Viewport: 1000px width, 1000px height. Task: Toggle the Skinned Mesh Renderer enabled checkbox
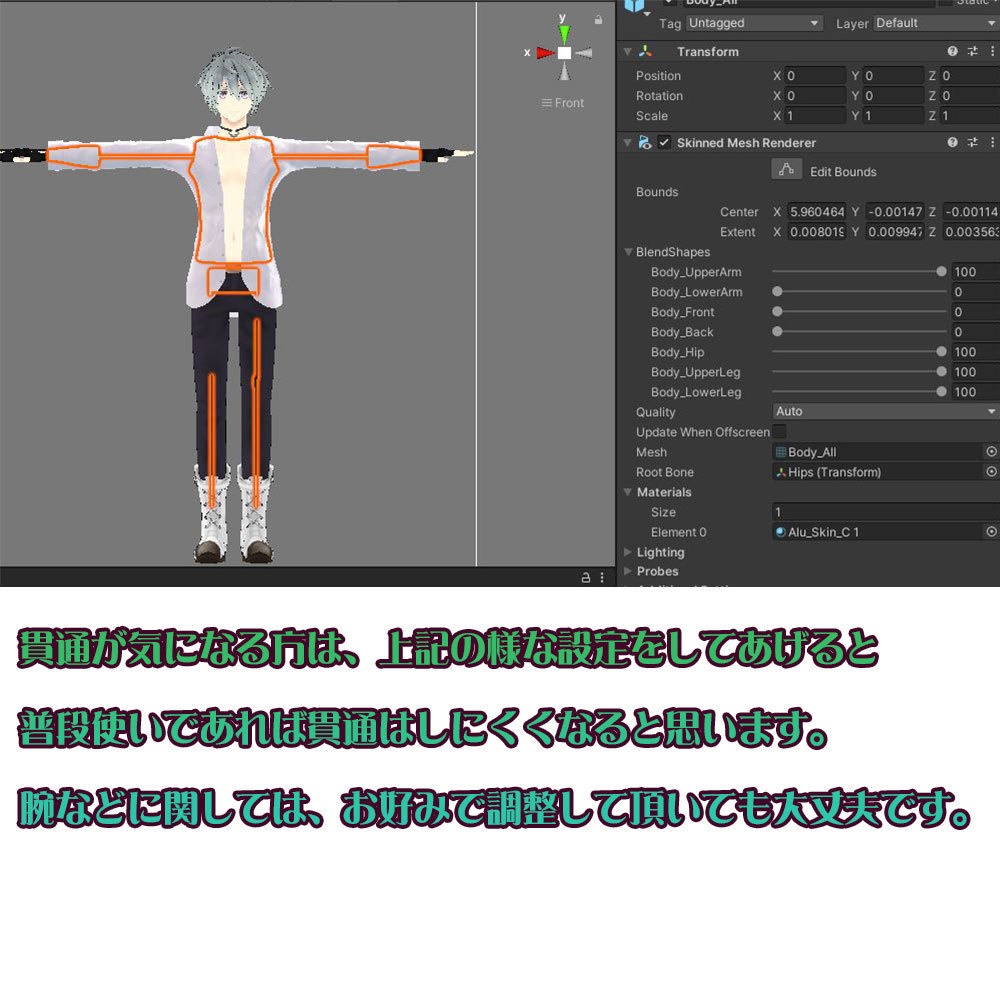(664, 142)
